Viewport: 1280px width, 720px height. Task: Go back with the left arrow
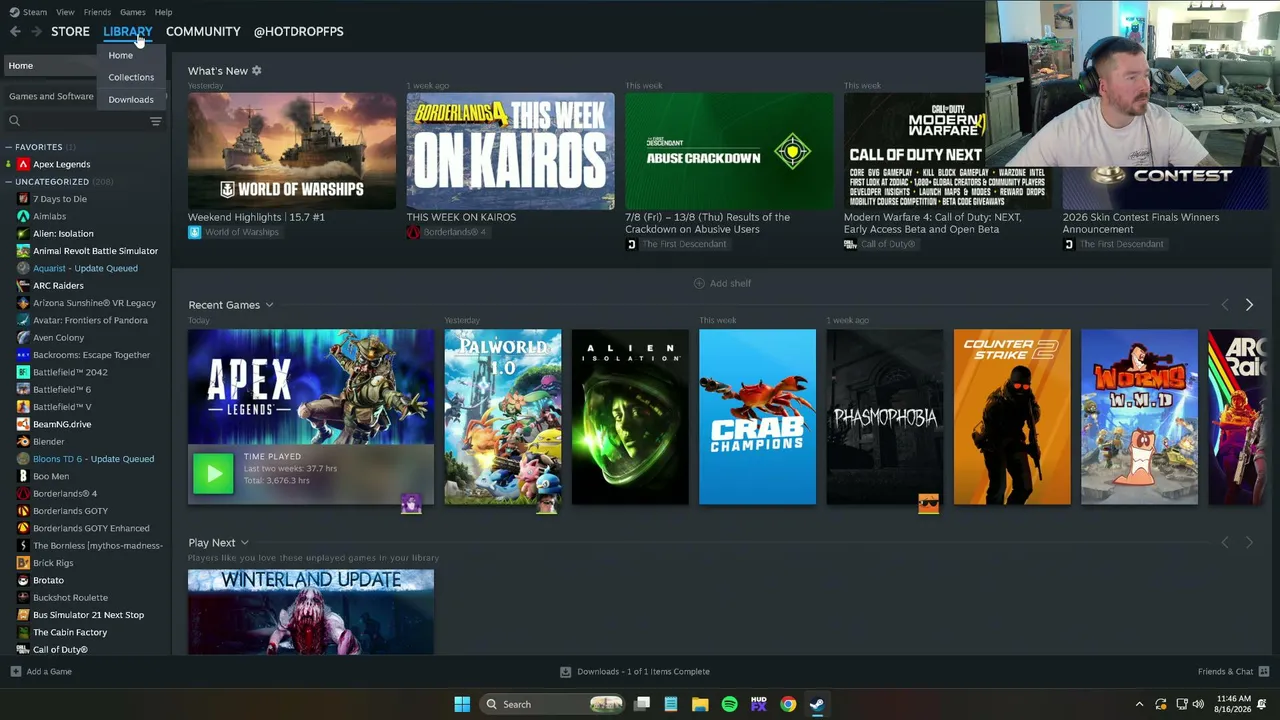[15, 32]
